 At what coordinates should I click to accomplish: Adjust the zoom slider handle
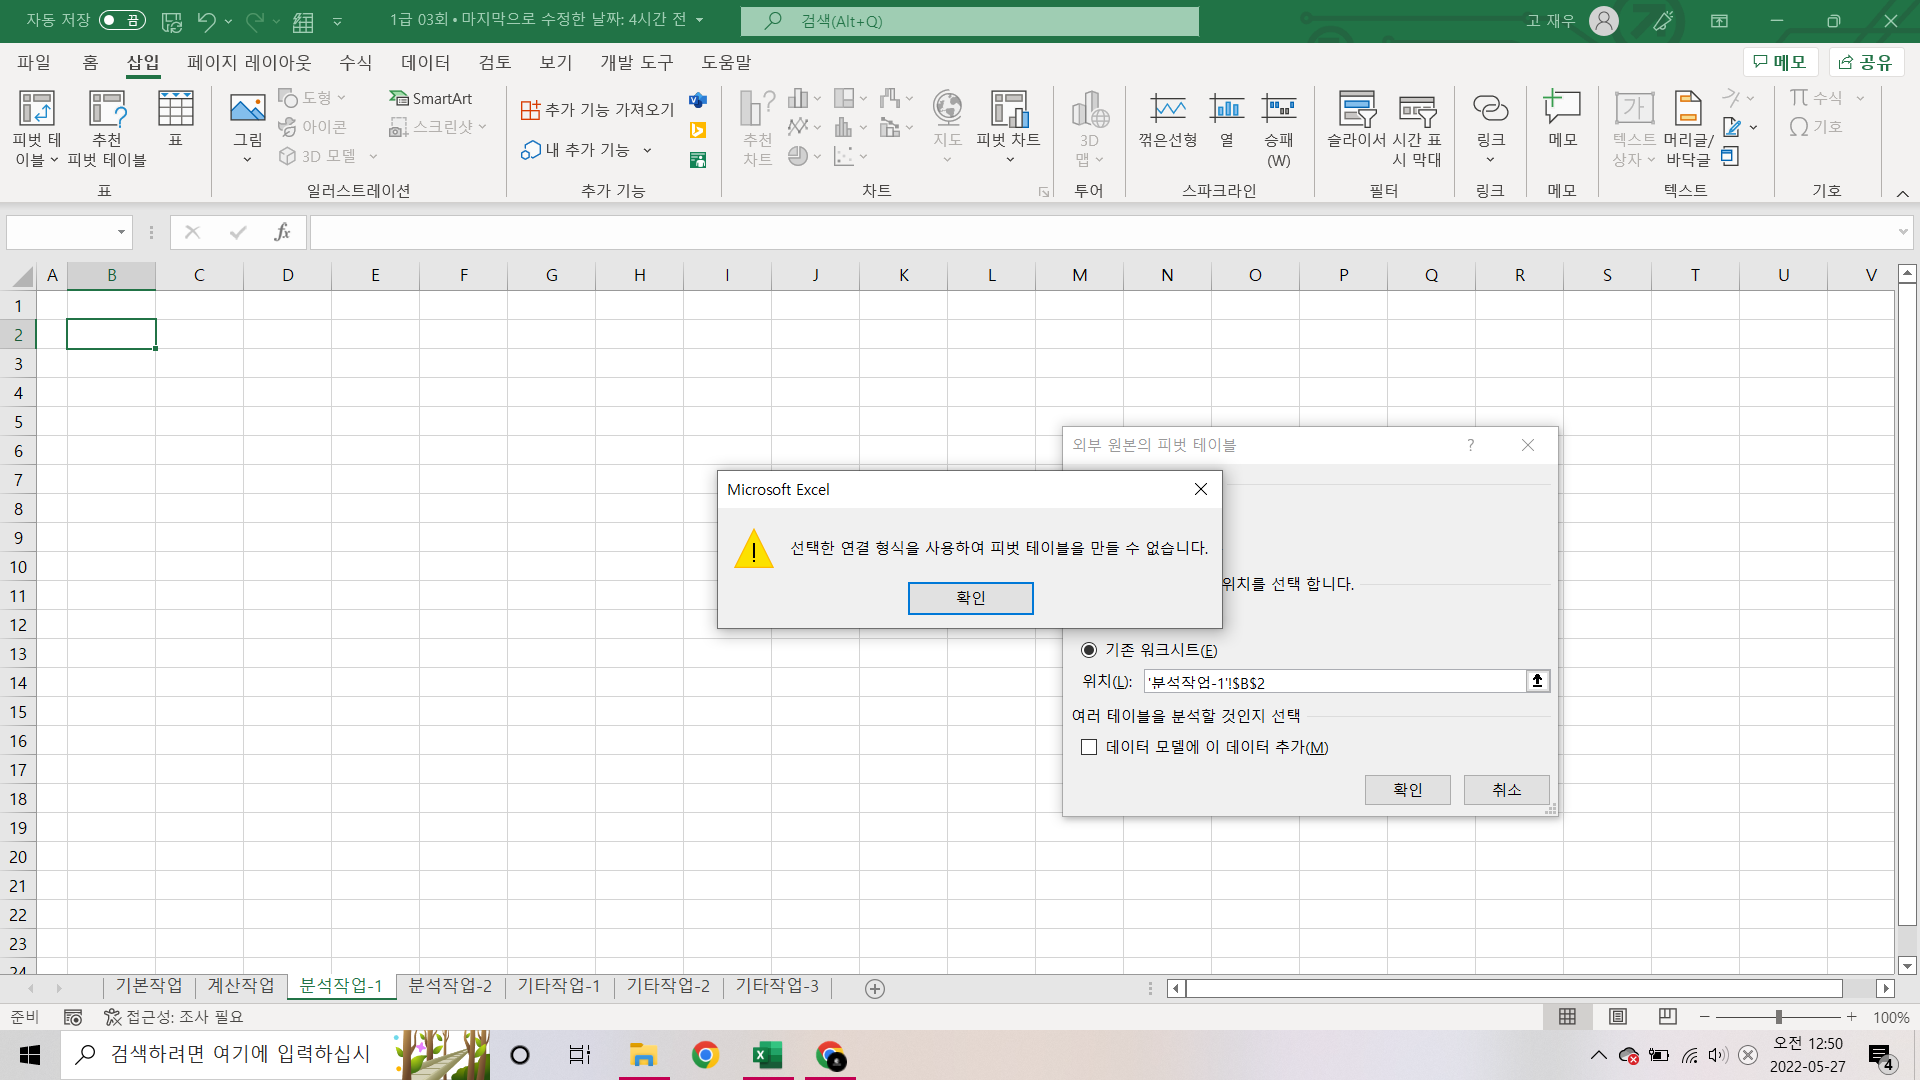pyautogui.click(x=1778, y=1016)
